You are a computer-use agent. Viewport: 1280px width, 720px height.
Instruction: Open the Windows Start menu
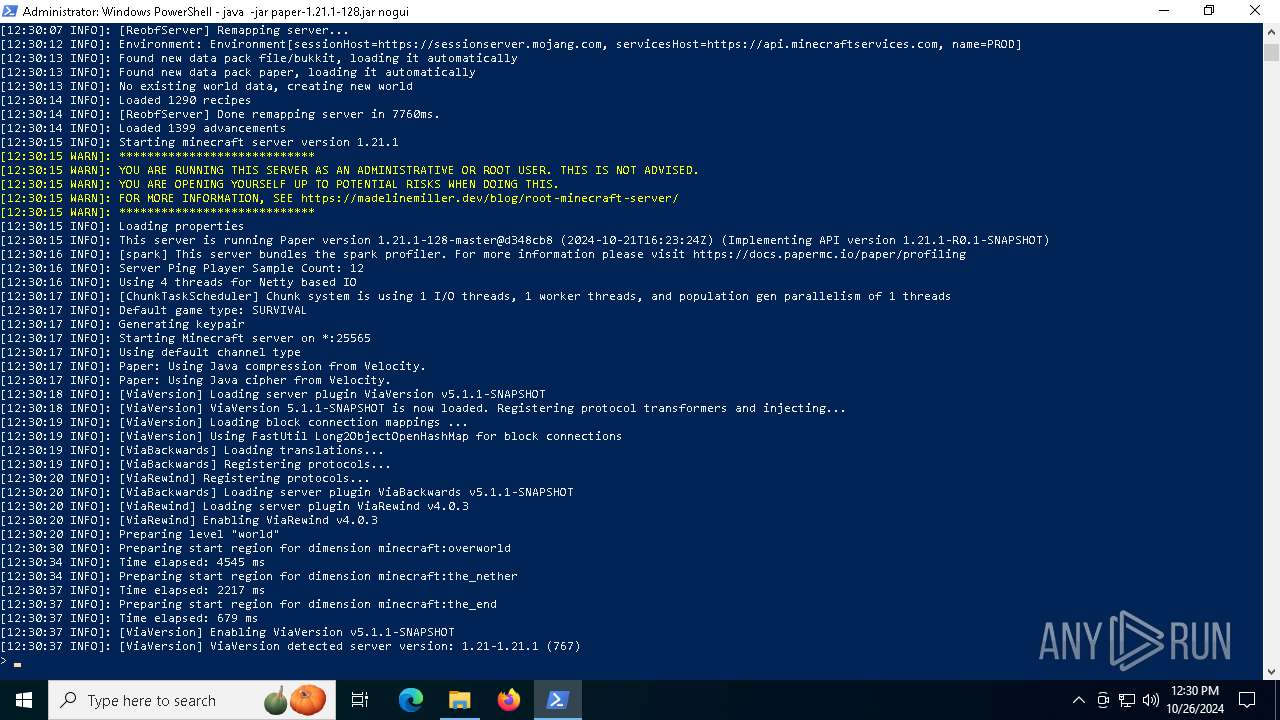pyautogui.click(x=23, y=700)
